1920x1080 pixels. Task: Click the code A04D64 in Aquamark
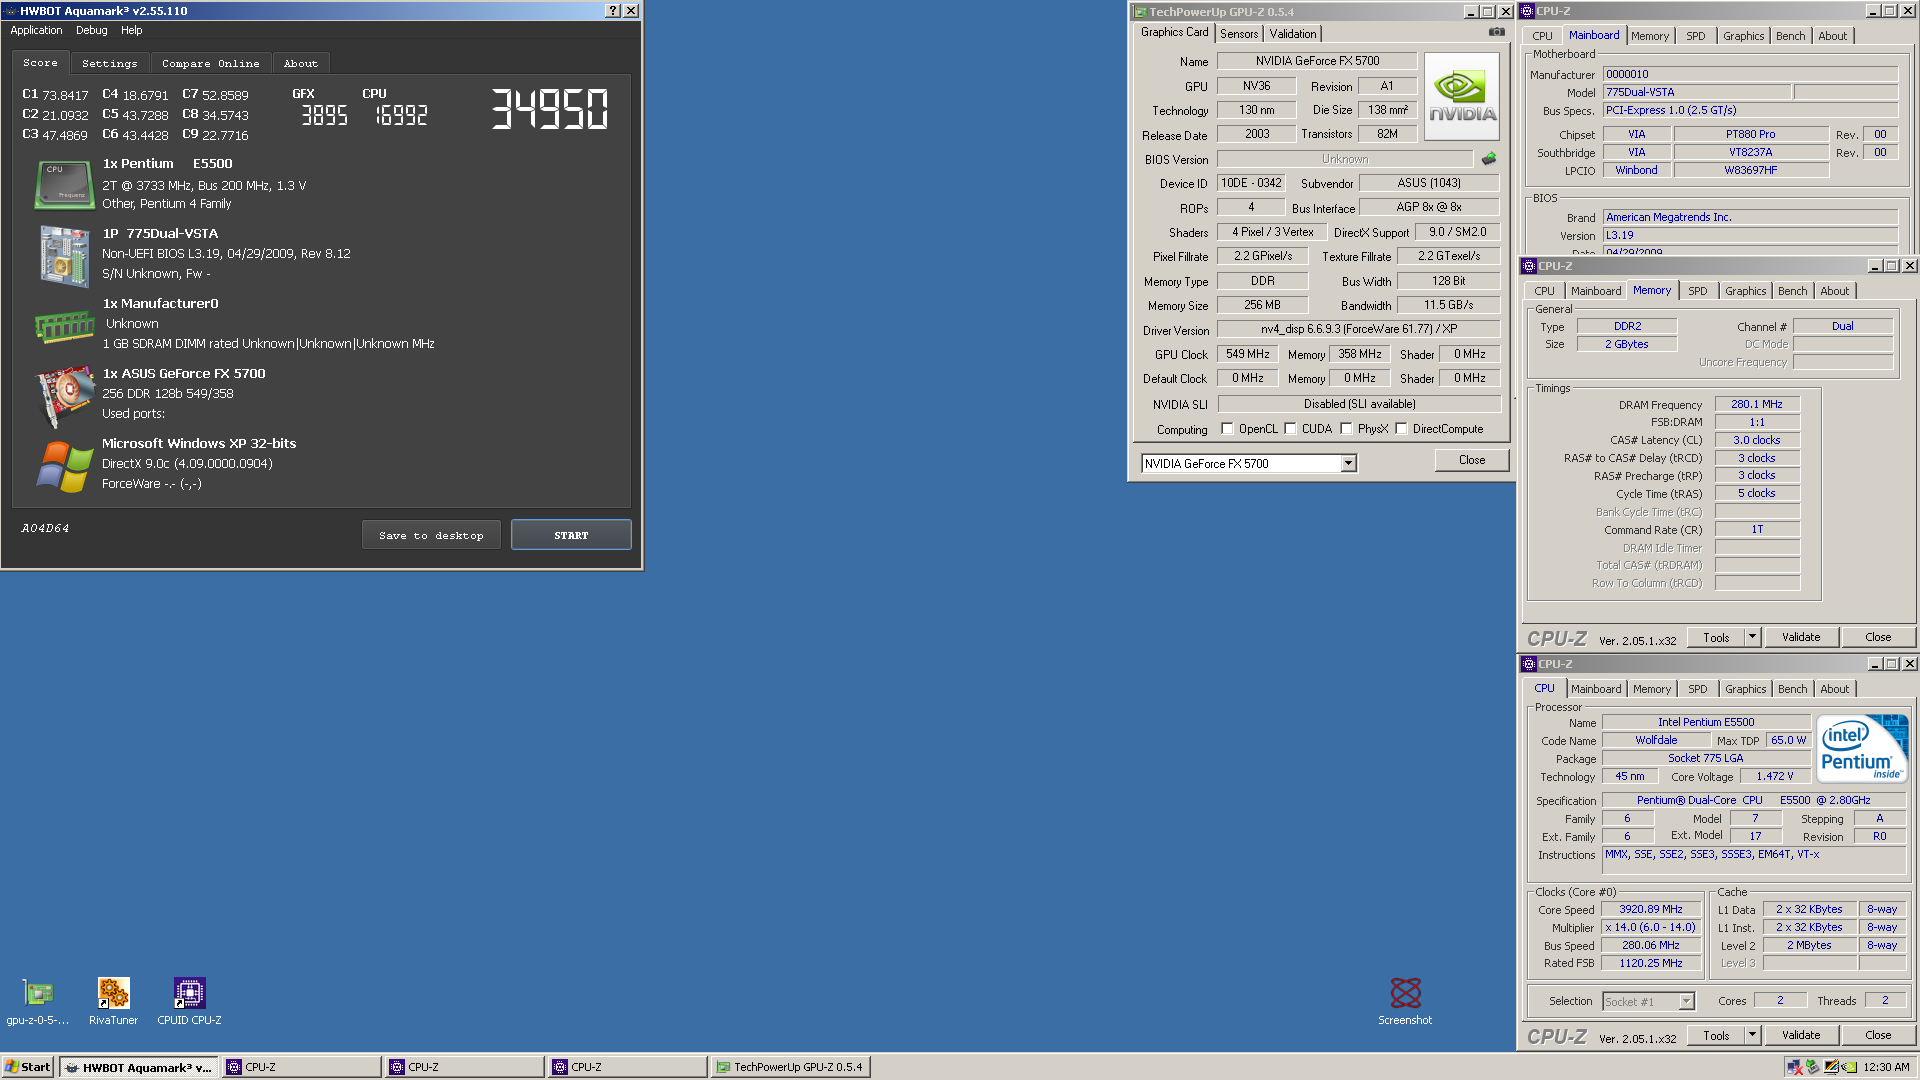pos(45,528)
